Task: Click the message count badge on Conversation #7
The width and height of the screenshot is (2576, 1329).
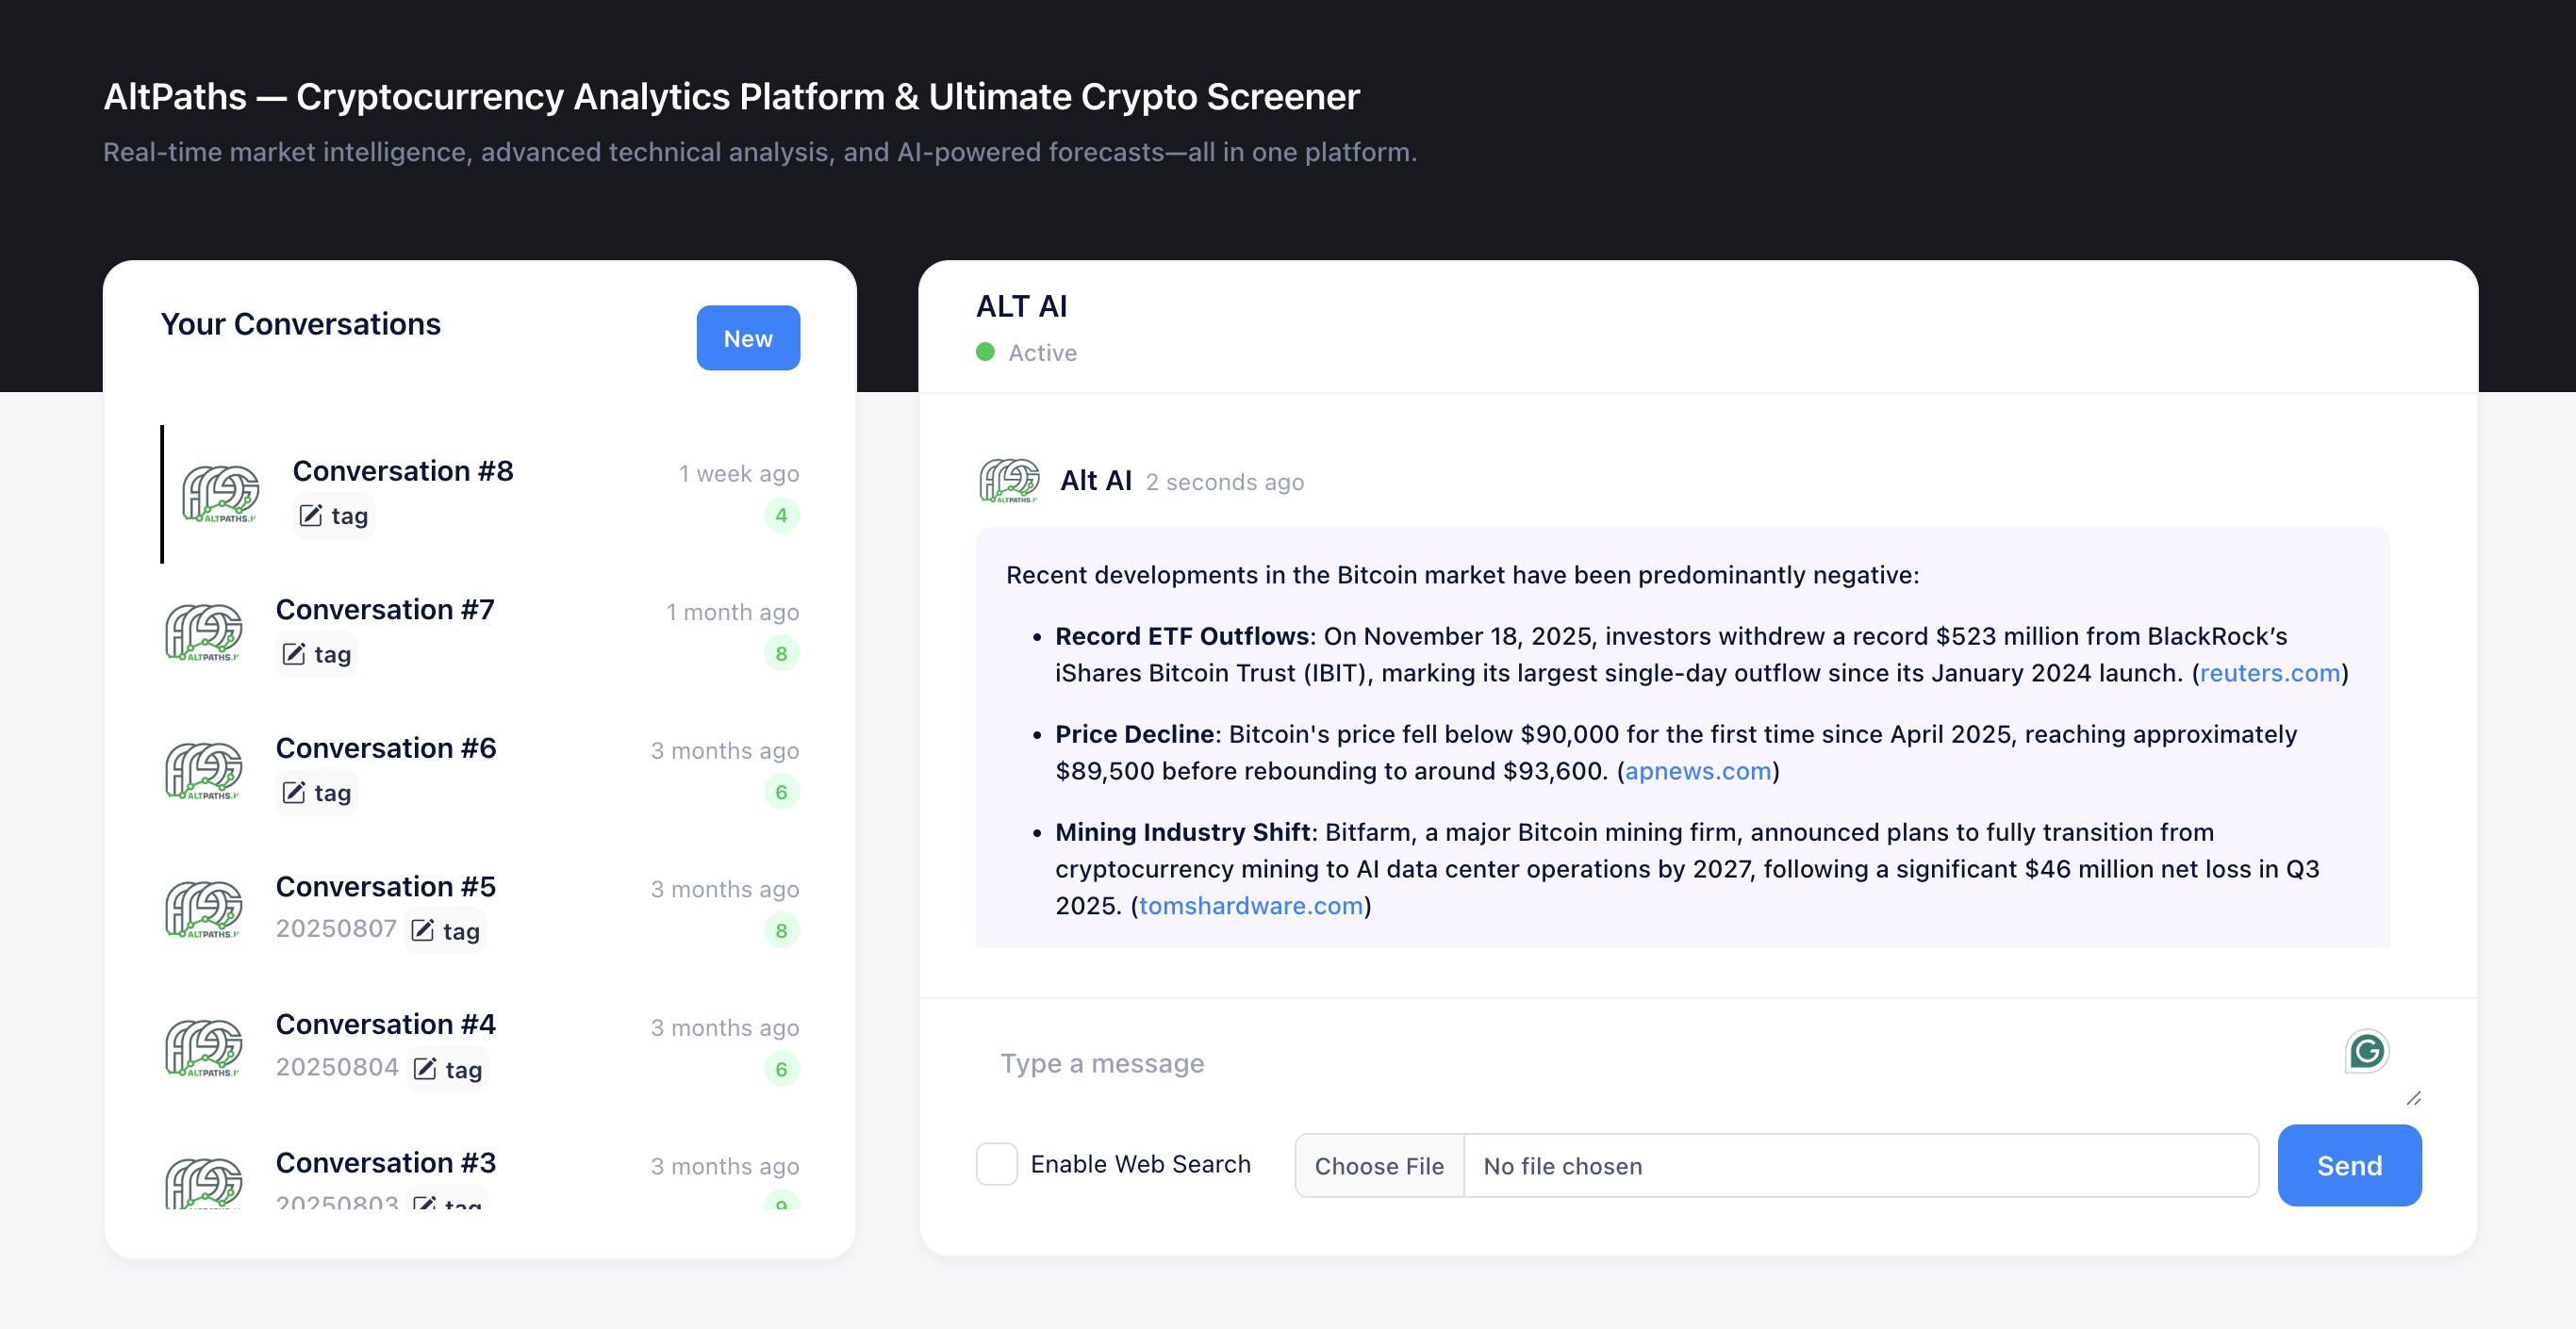Action: tap(781, 654)
